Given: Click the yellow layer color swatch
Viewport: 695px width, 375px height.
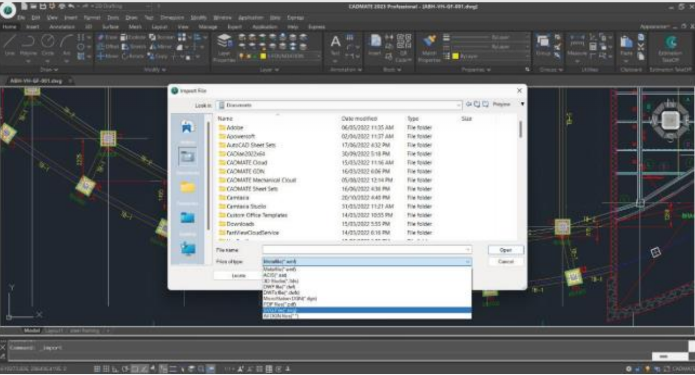Looking at the screenshot, I should pyautogui.click(x=263, y=56).
